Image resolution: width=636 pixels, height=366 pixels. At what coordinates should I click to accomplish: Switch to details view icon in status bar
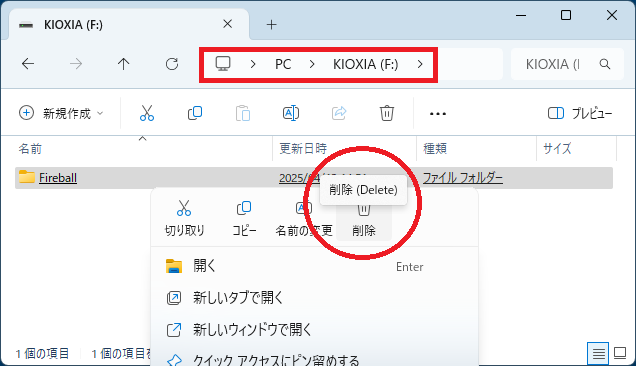[598, 353]
